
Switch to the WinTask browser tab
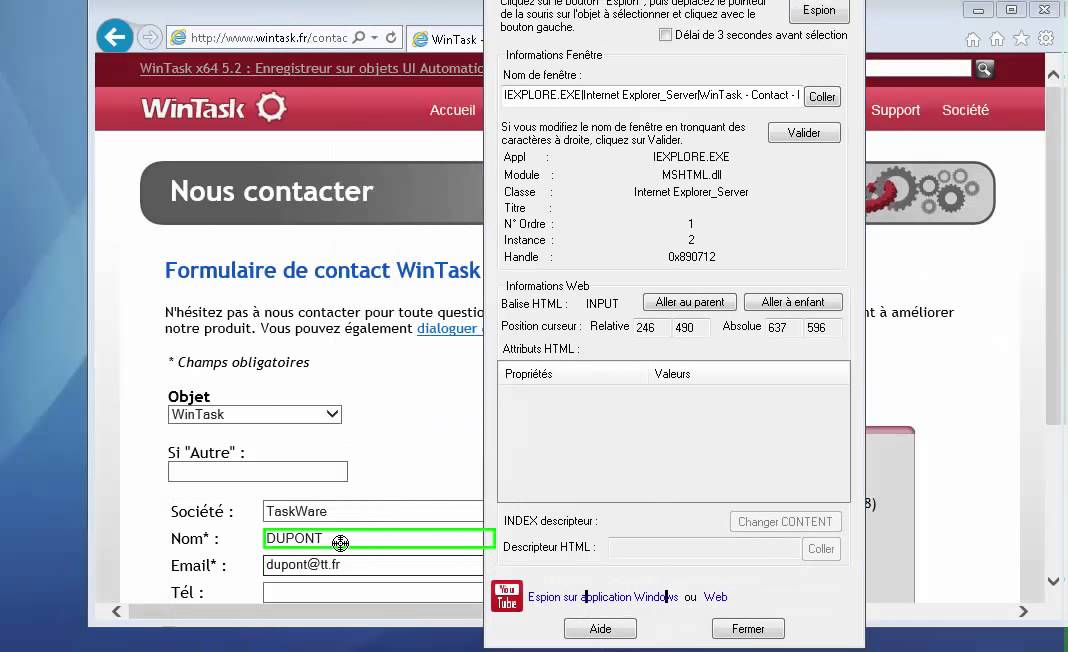447,40
